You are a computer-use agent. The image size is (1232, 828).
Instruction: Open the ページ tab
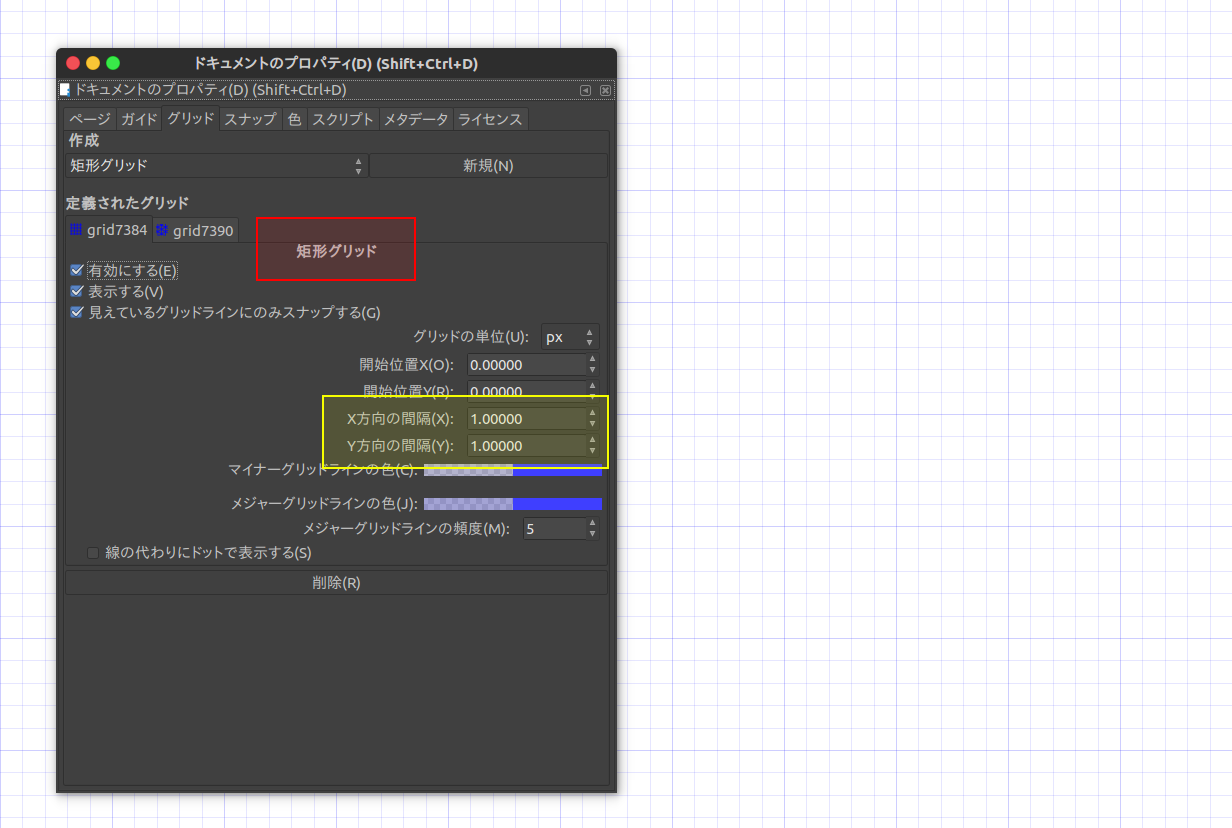point(89,119)
